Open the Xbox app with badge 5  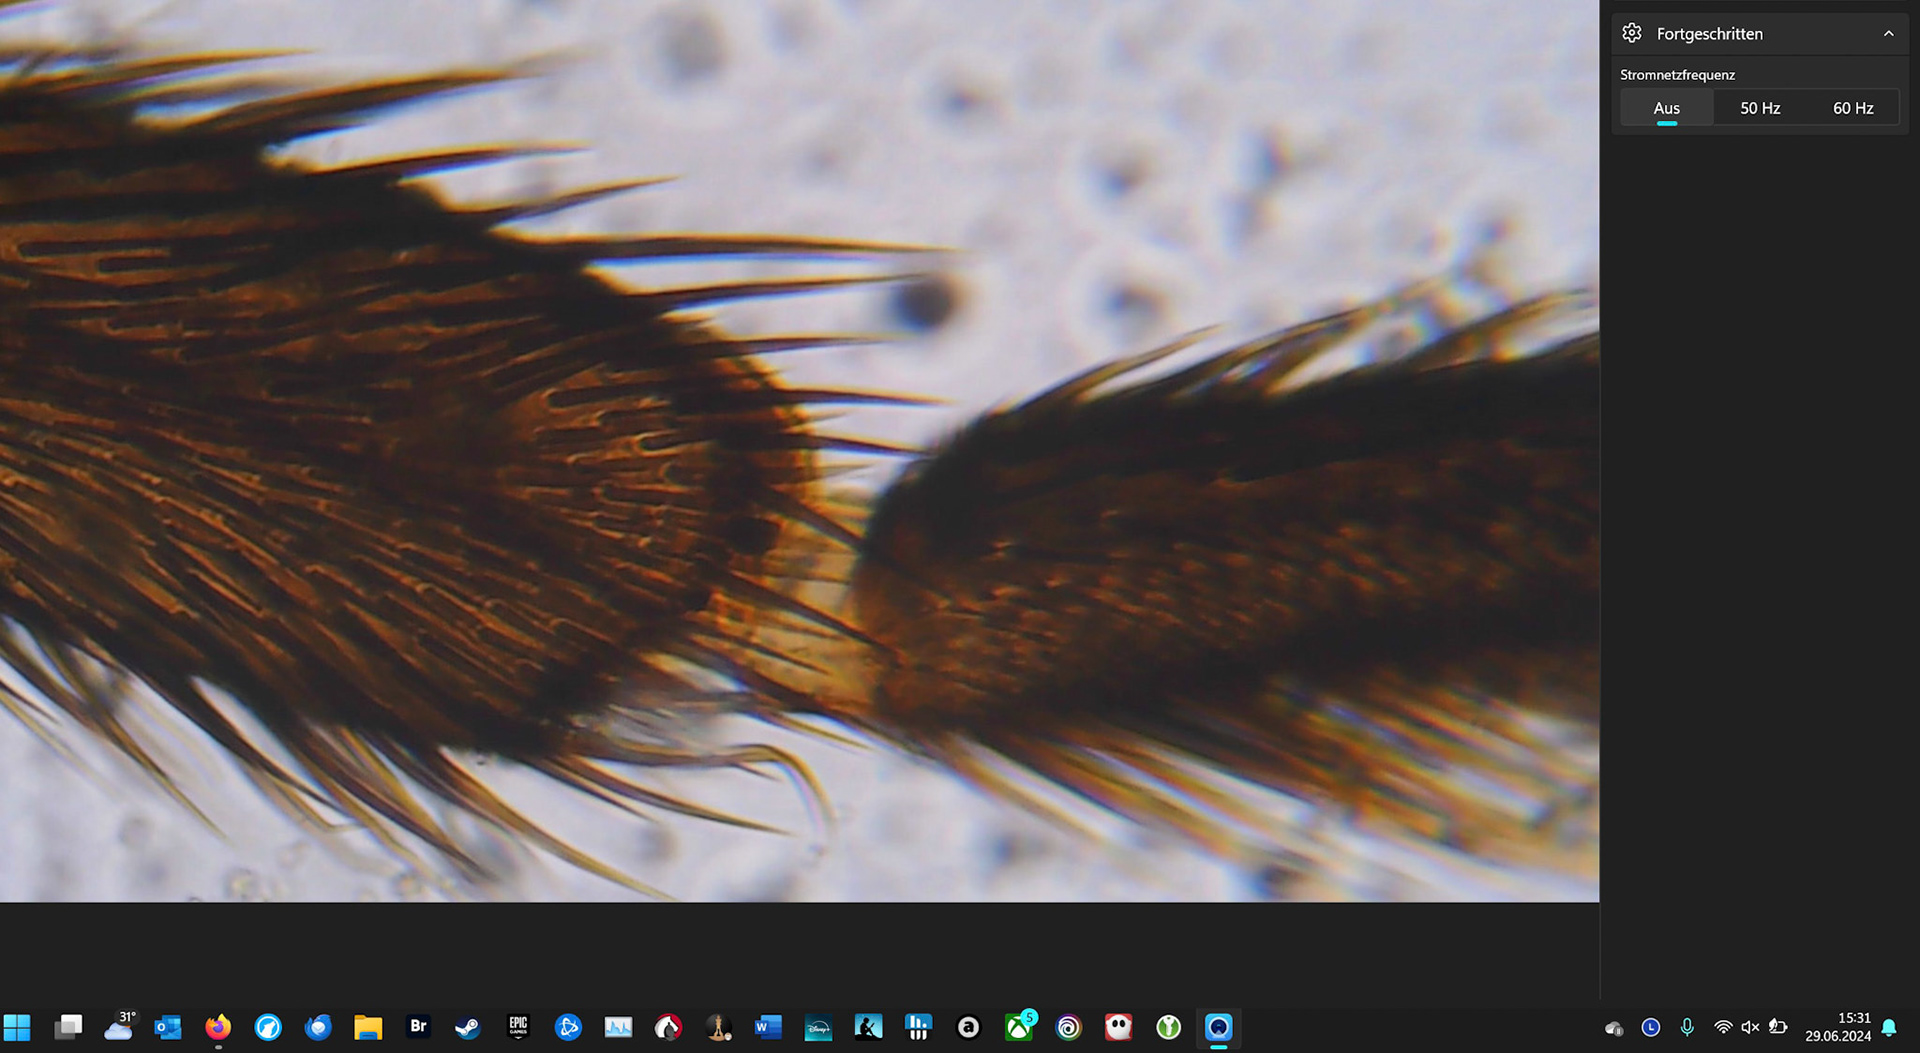pos(1019,1027)
